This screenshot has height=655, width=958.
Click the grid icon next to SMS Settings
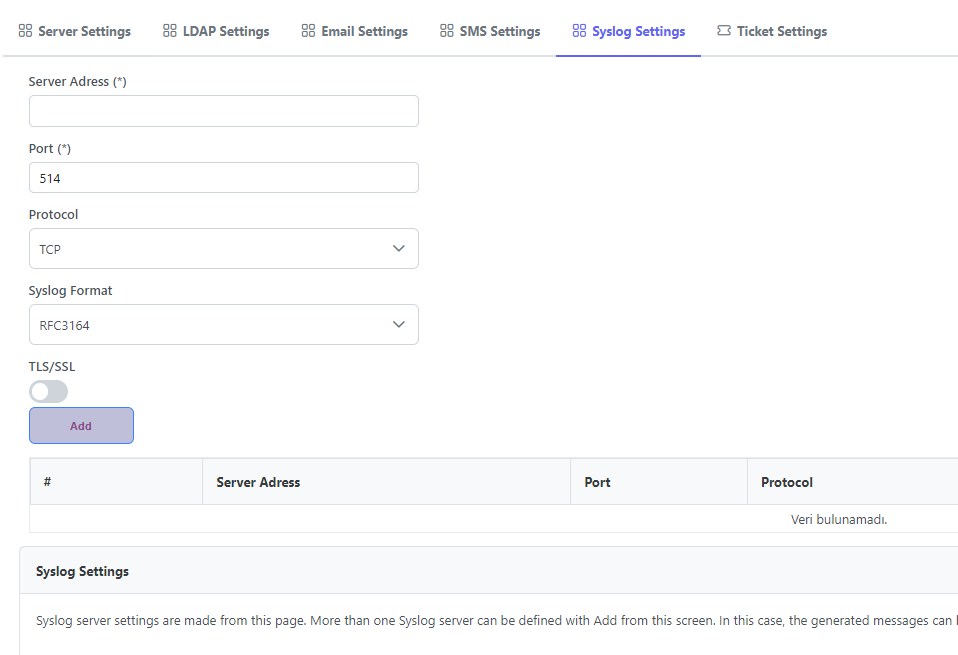tap(447, 31)
